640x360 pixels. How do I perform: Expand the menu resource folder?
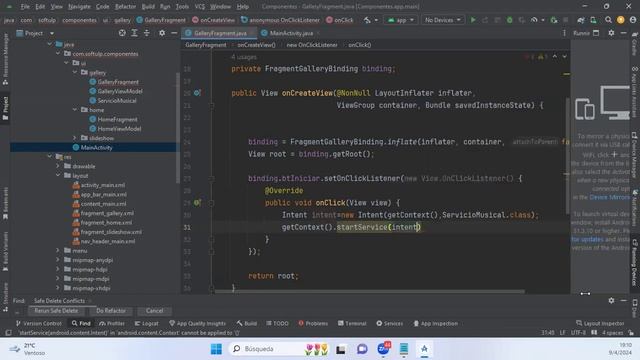(58, 251)
